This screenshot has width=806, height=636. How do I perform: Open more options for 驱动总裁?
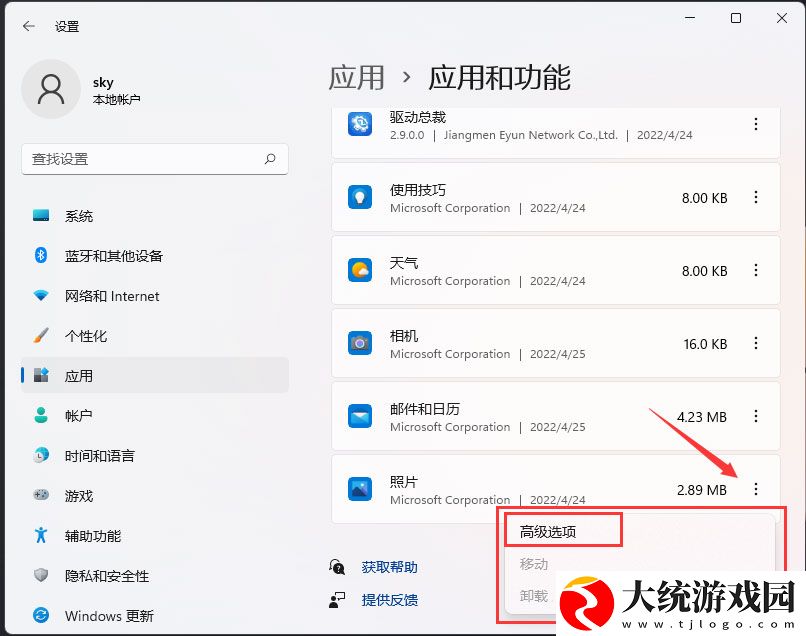coord(756,124)
